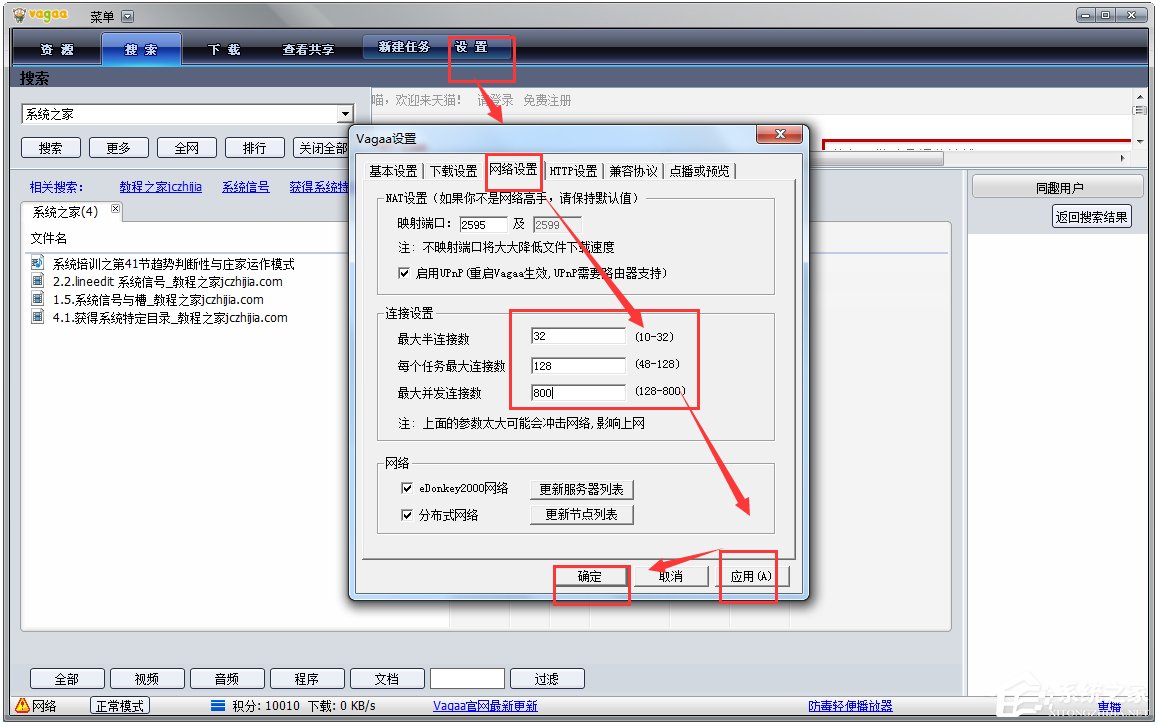Click the 搜索 button under keyword box
The image size is (1158, 726).
50,148
